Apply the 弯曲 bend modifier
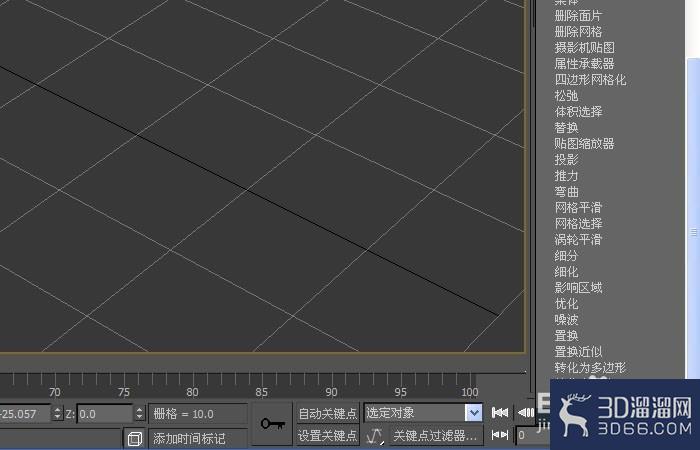700x450 pixels. pyautogui.click(x=566, y=192)
